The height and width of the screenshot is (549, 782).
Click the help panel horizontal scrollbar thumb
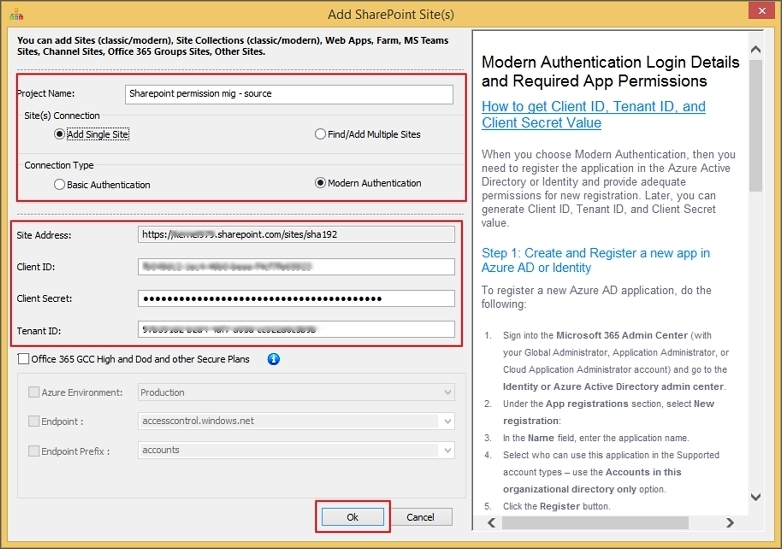pos(595,523)
